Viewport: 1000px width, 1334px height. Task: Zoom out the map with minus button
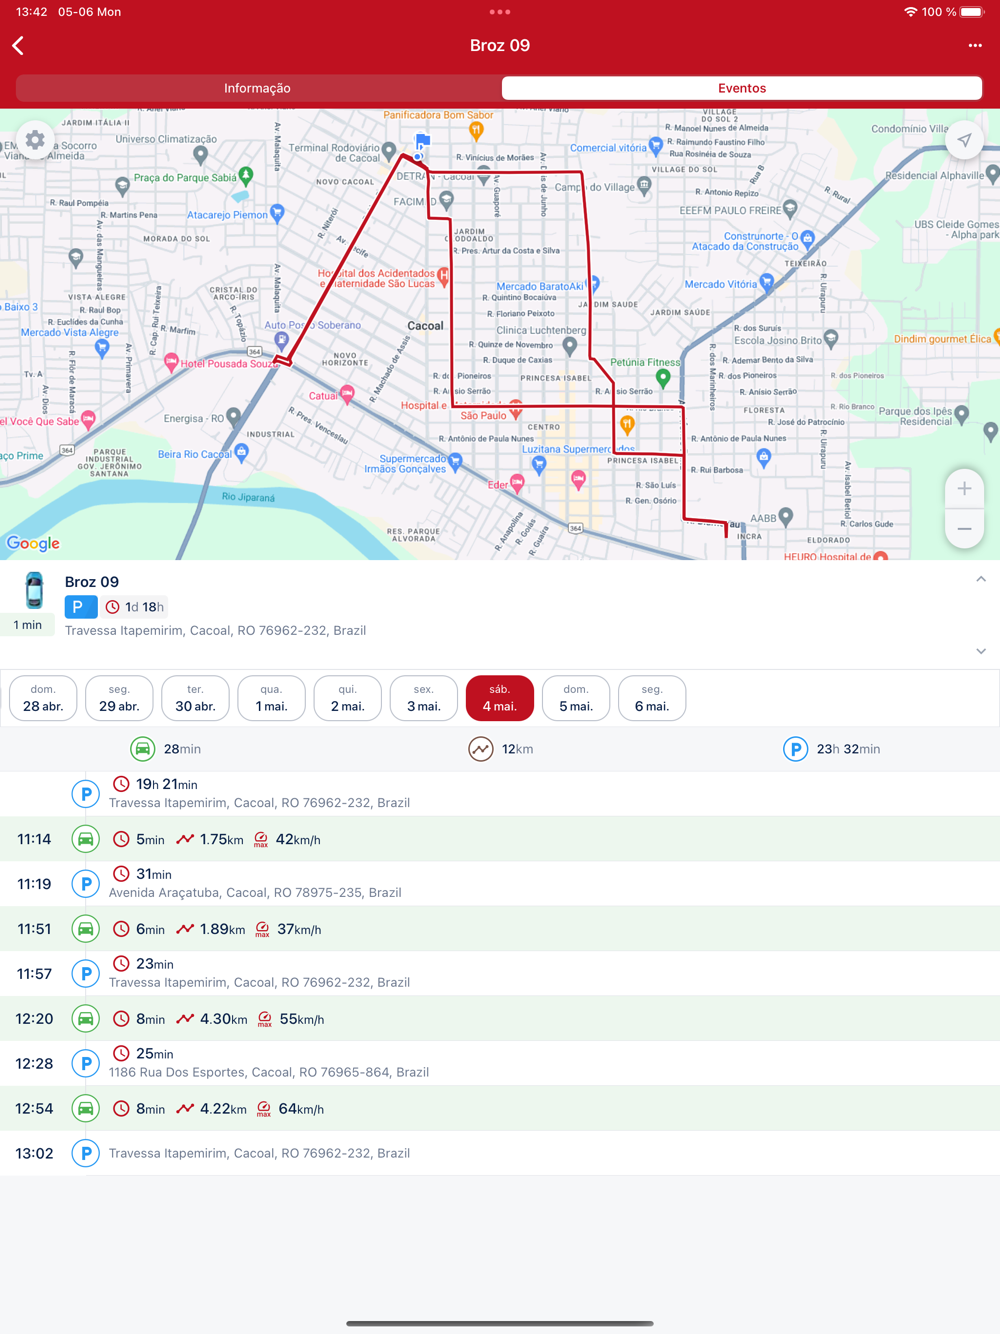click(964, 529)
